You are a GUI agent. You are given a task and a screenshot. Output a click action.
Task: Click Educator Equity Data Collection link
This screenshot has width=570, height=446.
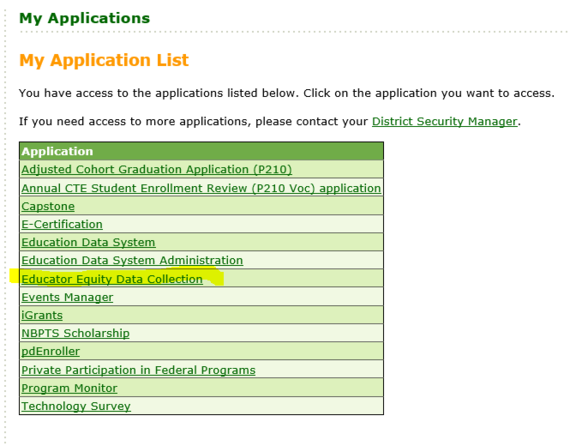112,279
